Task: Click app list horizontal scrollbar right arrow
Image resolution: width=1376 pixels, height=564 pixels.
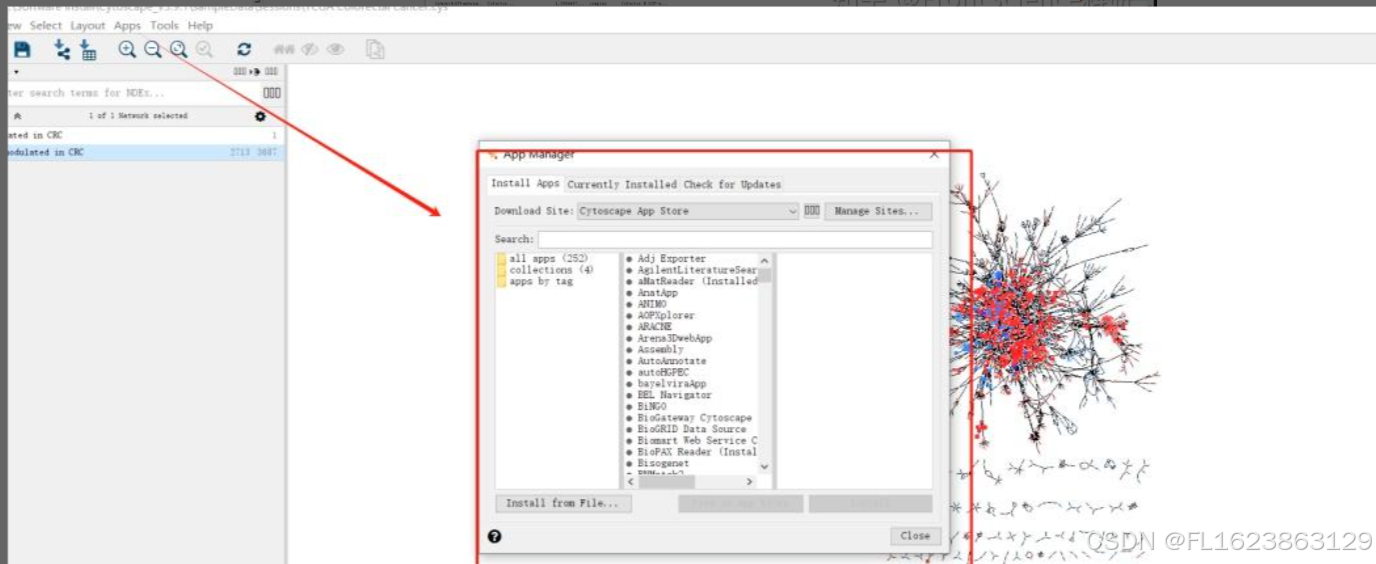Action: (x=752, y=482)
